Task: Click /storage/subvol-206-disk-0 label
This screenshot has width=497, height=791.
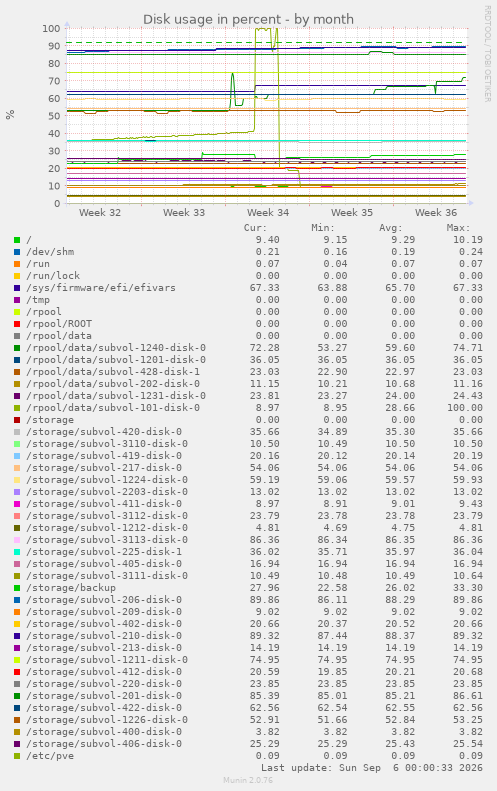Action: click(x=104, y=600)
